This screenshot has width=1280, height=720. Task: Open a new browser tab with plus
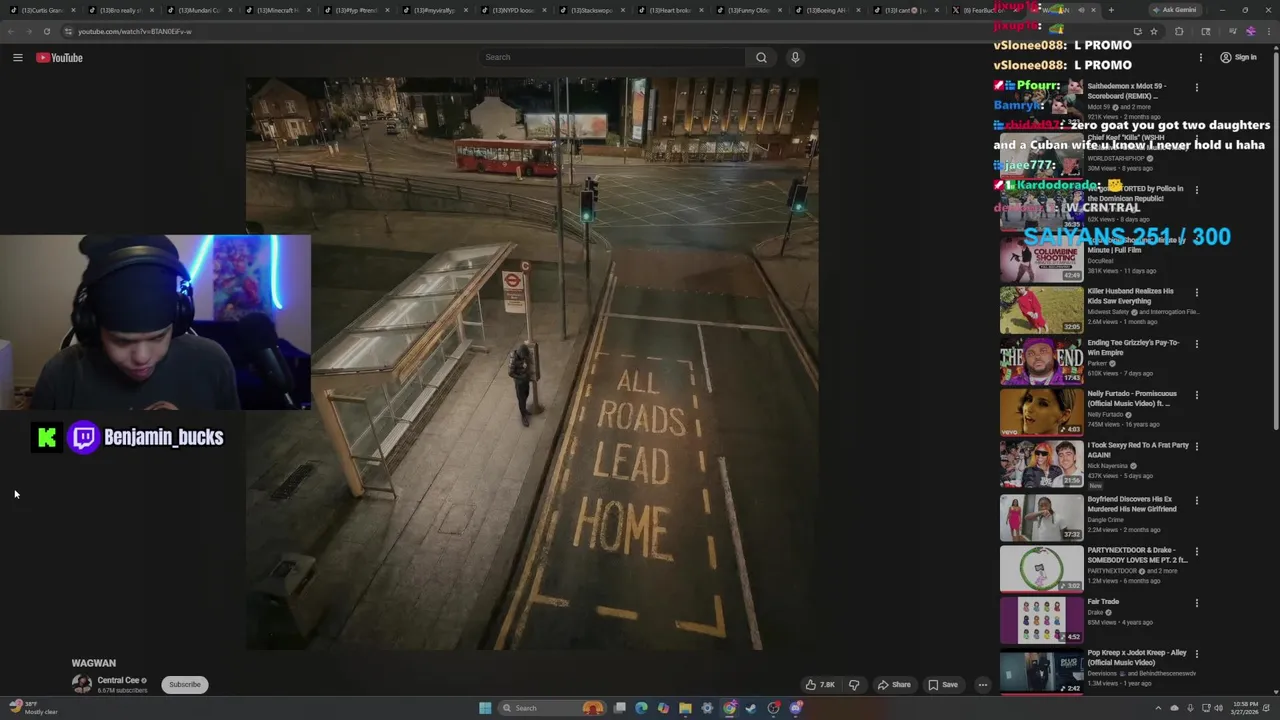pos(1110,10)
